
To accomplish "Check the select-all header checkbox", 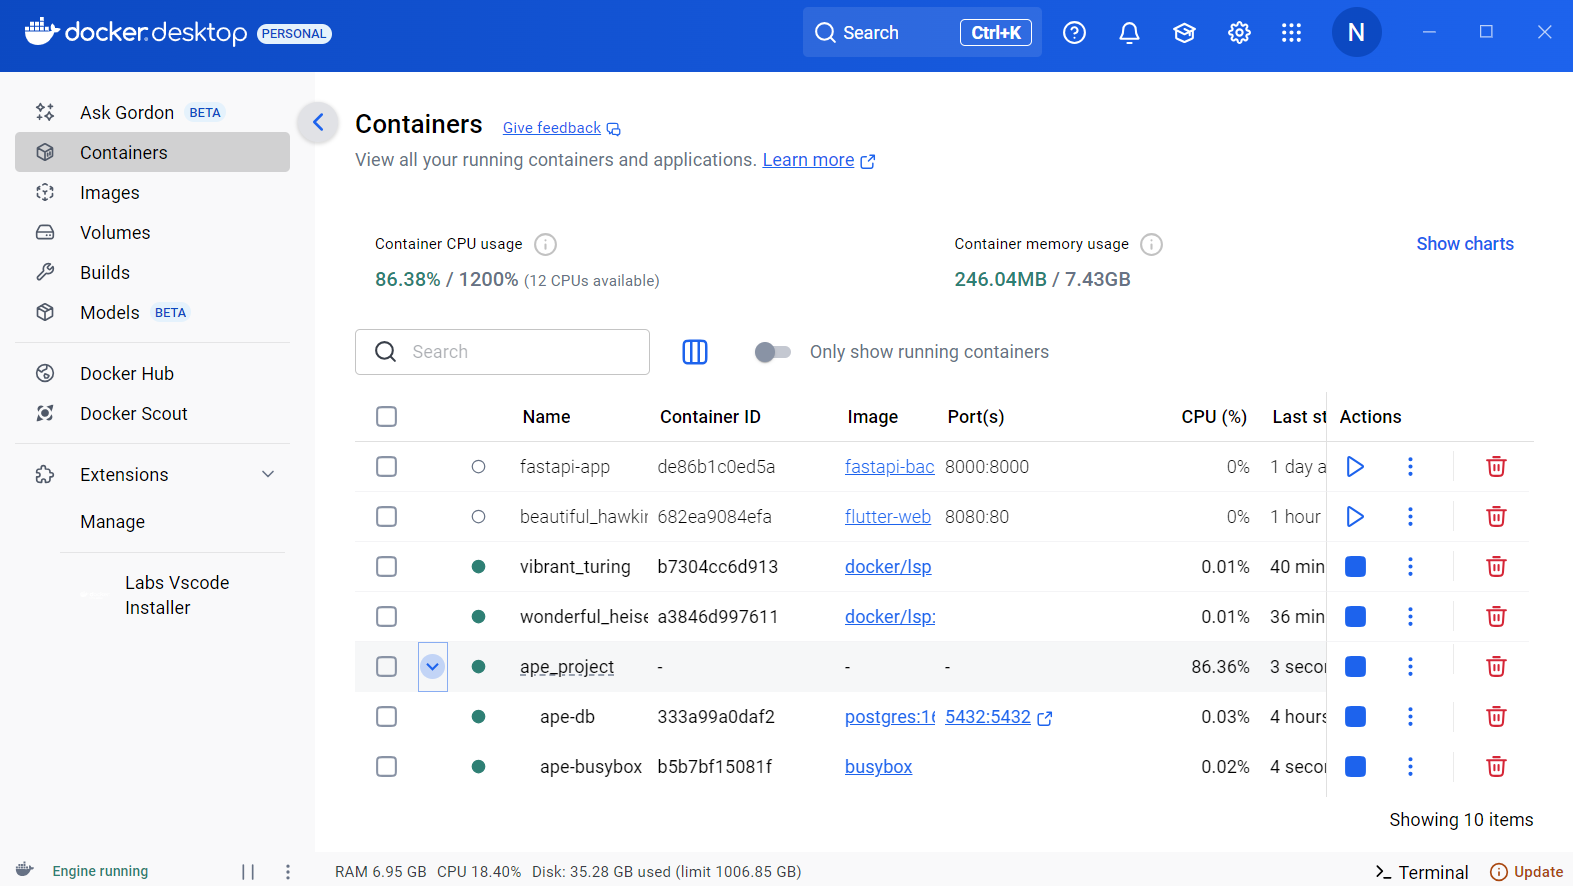I will coord(386,416).
